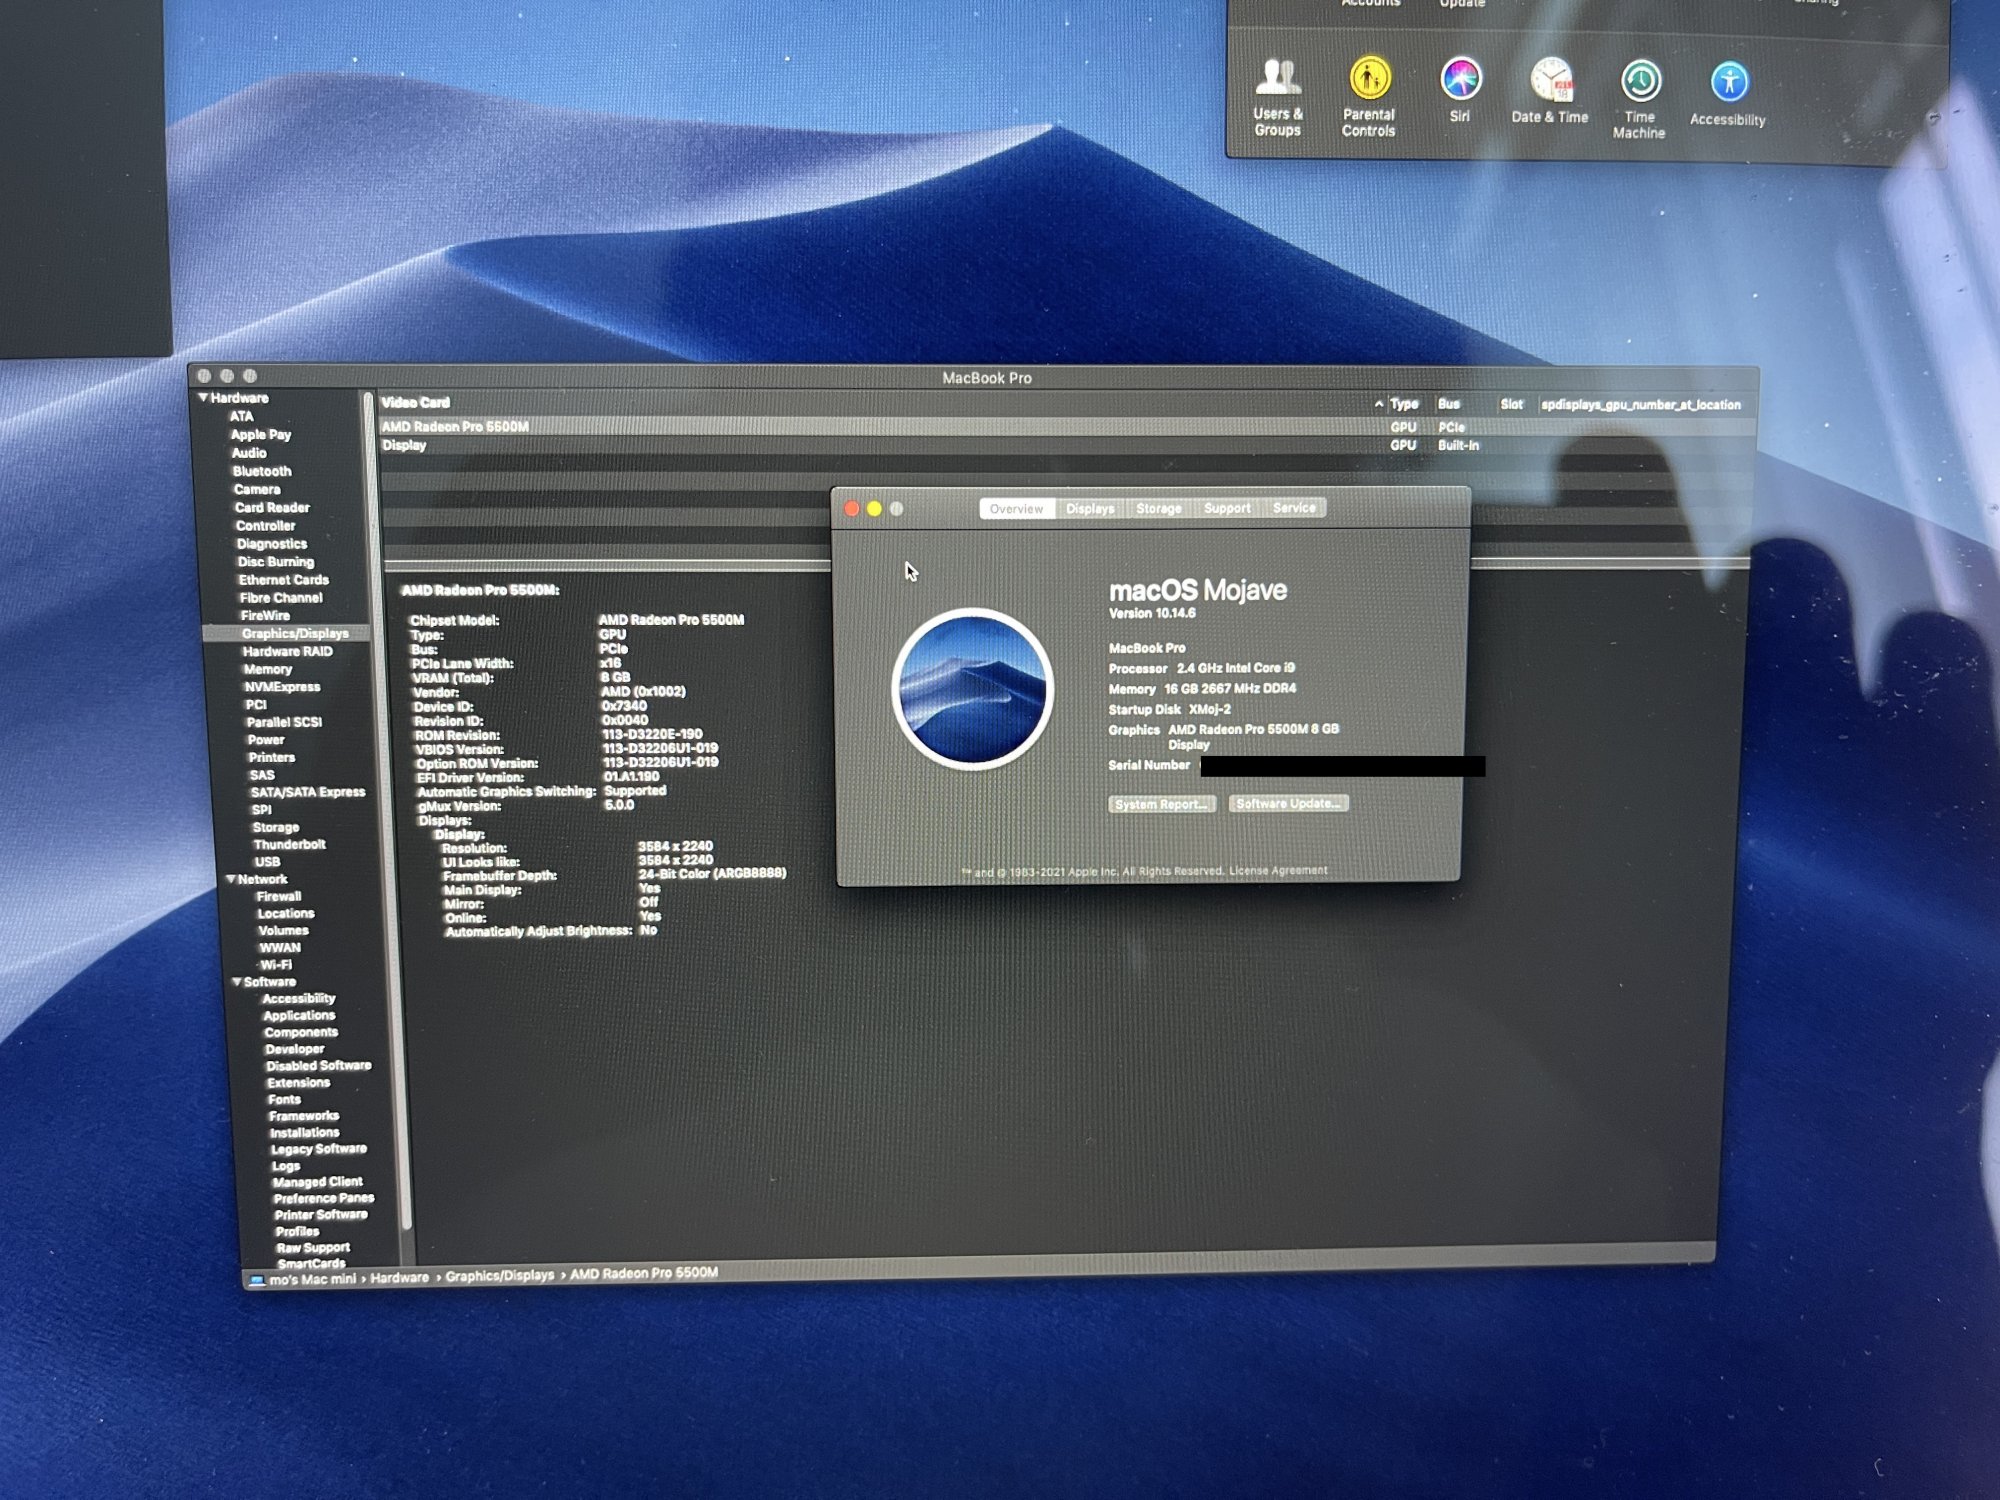The height and width of the screenshot is (1500, 2000).
Task: Collapse the Software section in sidebar
Action: (x=237, y=981)
